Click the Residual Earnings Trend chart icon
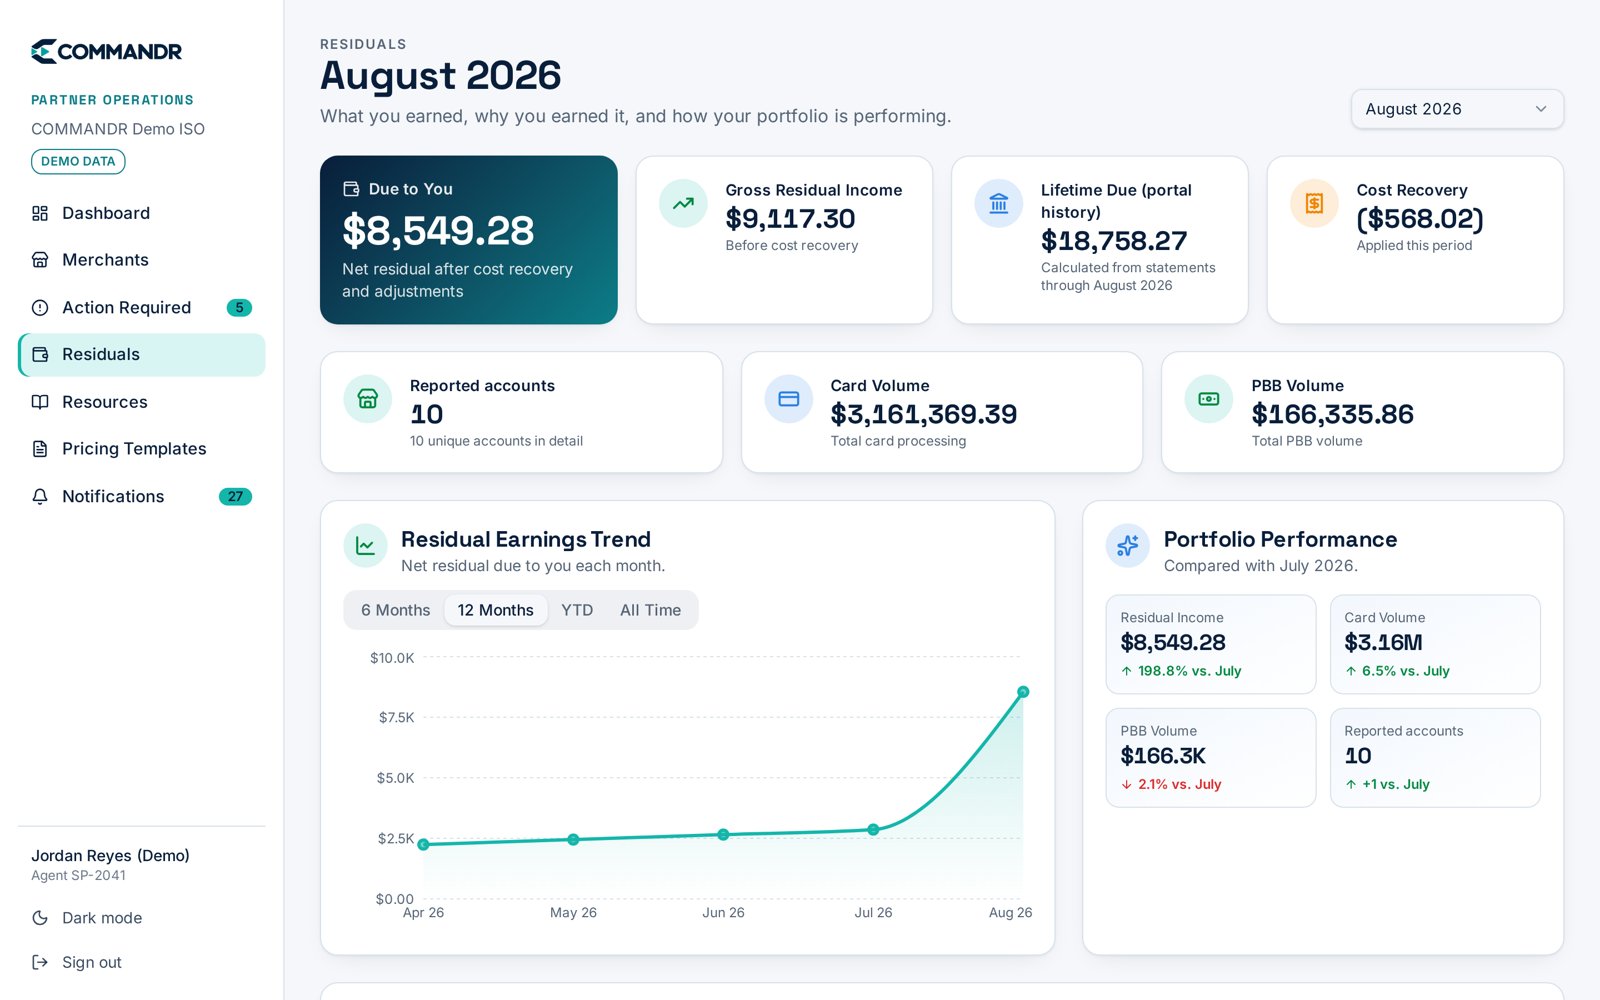The width and height of the screenshot is (1600, 1000). pos(365,546)
